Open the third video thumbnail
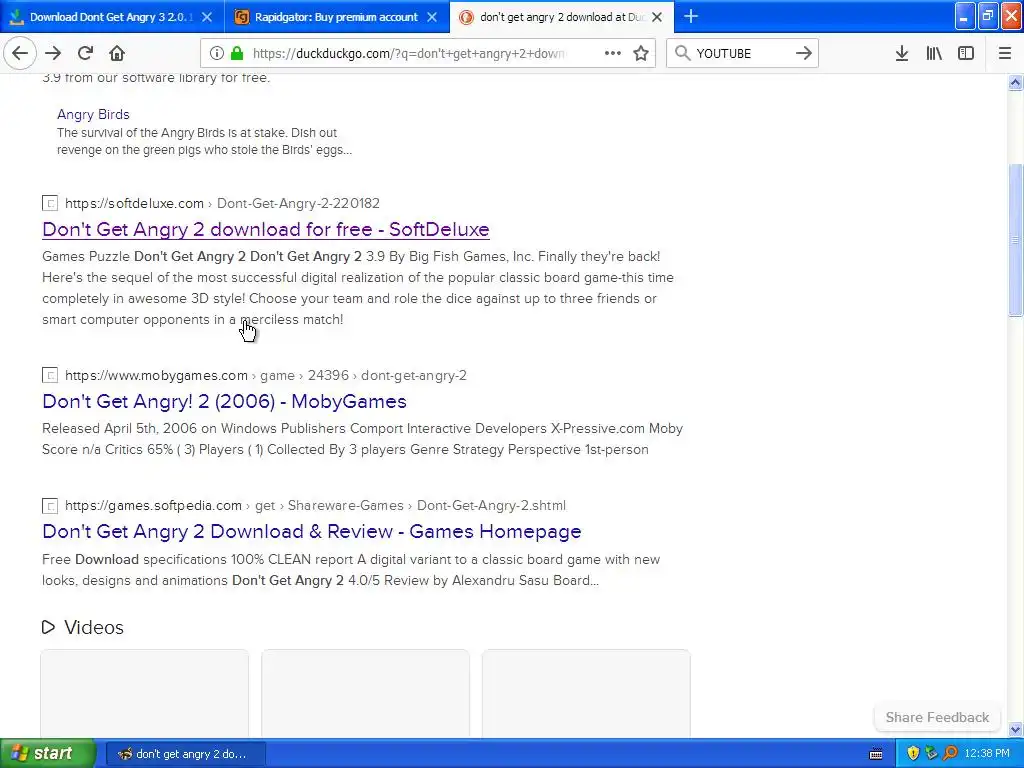 click(x=586, y=694)
